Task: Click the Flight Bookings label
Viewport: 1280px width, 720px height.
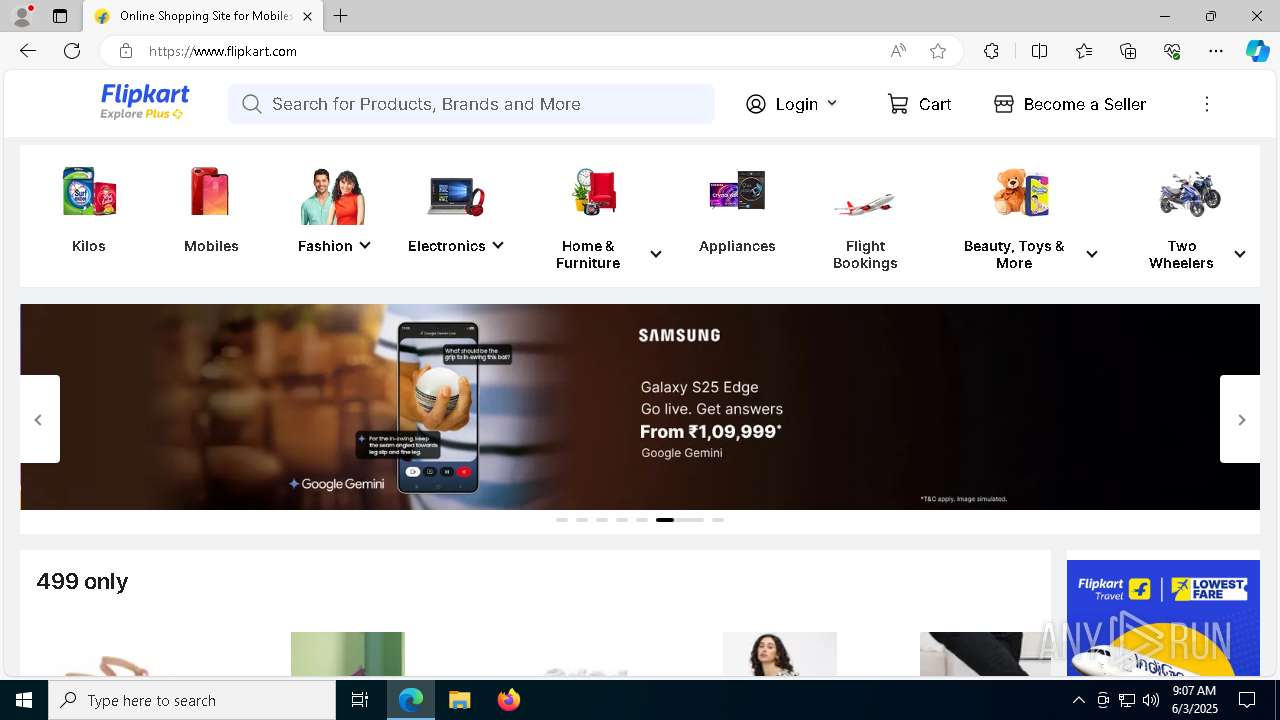Action: pos(865,254)
